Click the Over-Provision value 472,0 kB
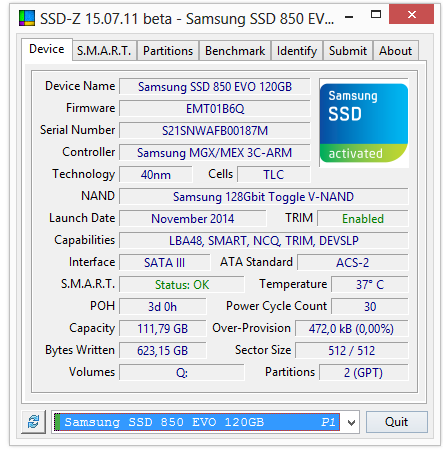The height and width of the screenshot is (451, 443). [x=351, y=329]
